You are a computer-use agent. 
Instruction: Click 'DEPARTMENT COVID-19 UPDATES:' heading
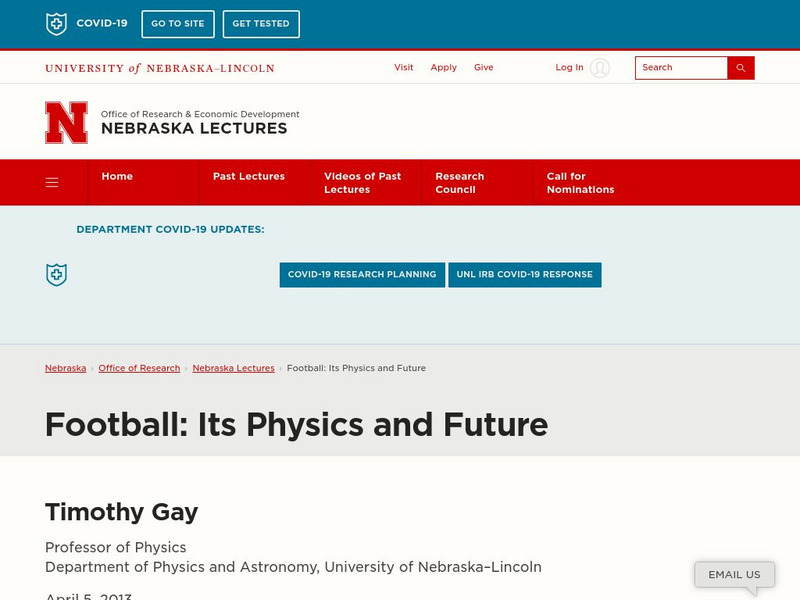tap(170, 230)
